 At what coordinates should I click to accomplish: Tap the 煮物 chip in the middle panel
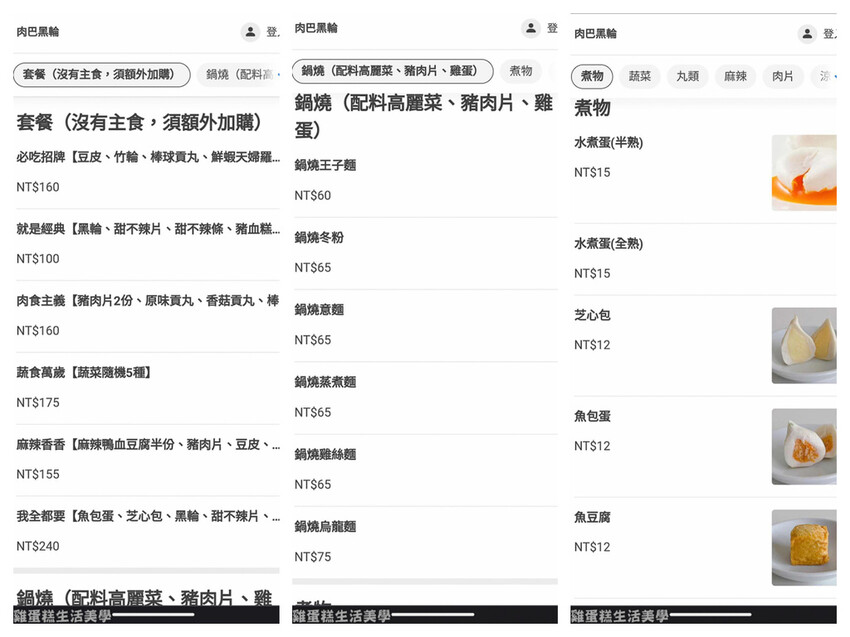tap(521, 71)
